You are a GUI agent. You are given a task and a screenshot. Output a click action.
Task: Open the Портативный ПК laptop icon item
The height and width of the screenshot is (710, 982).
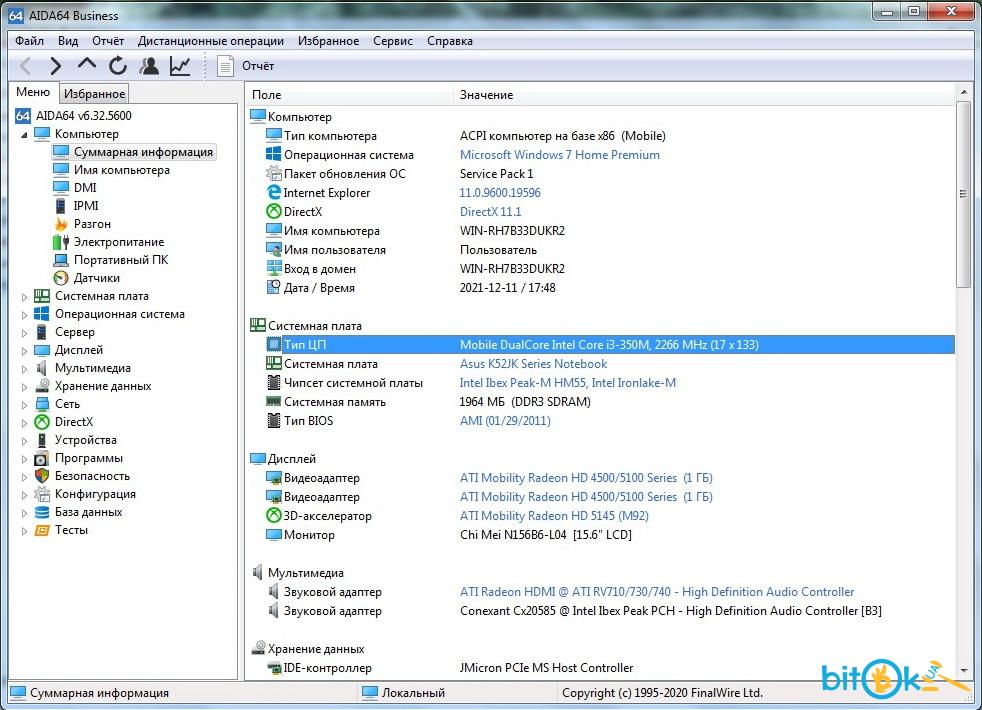[61, 260]
